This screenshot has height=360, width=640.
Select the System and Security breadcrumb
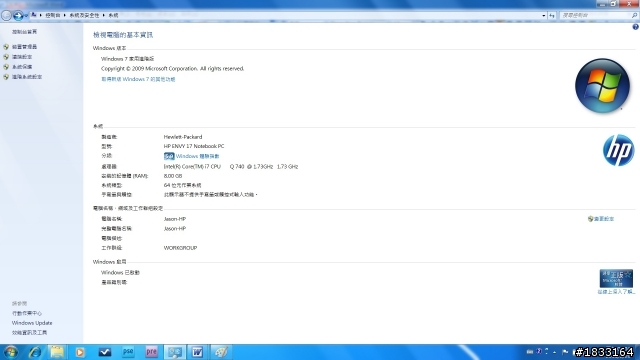(x=84, y=15)
